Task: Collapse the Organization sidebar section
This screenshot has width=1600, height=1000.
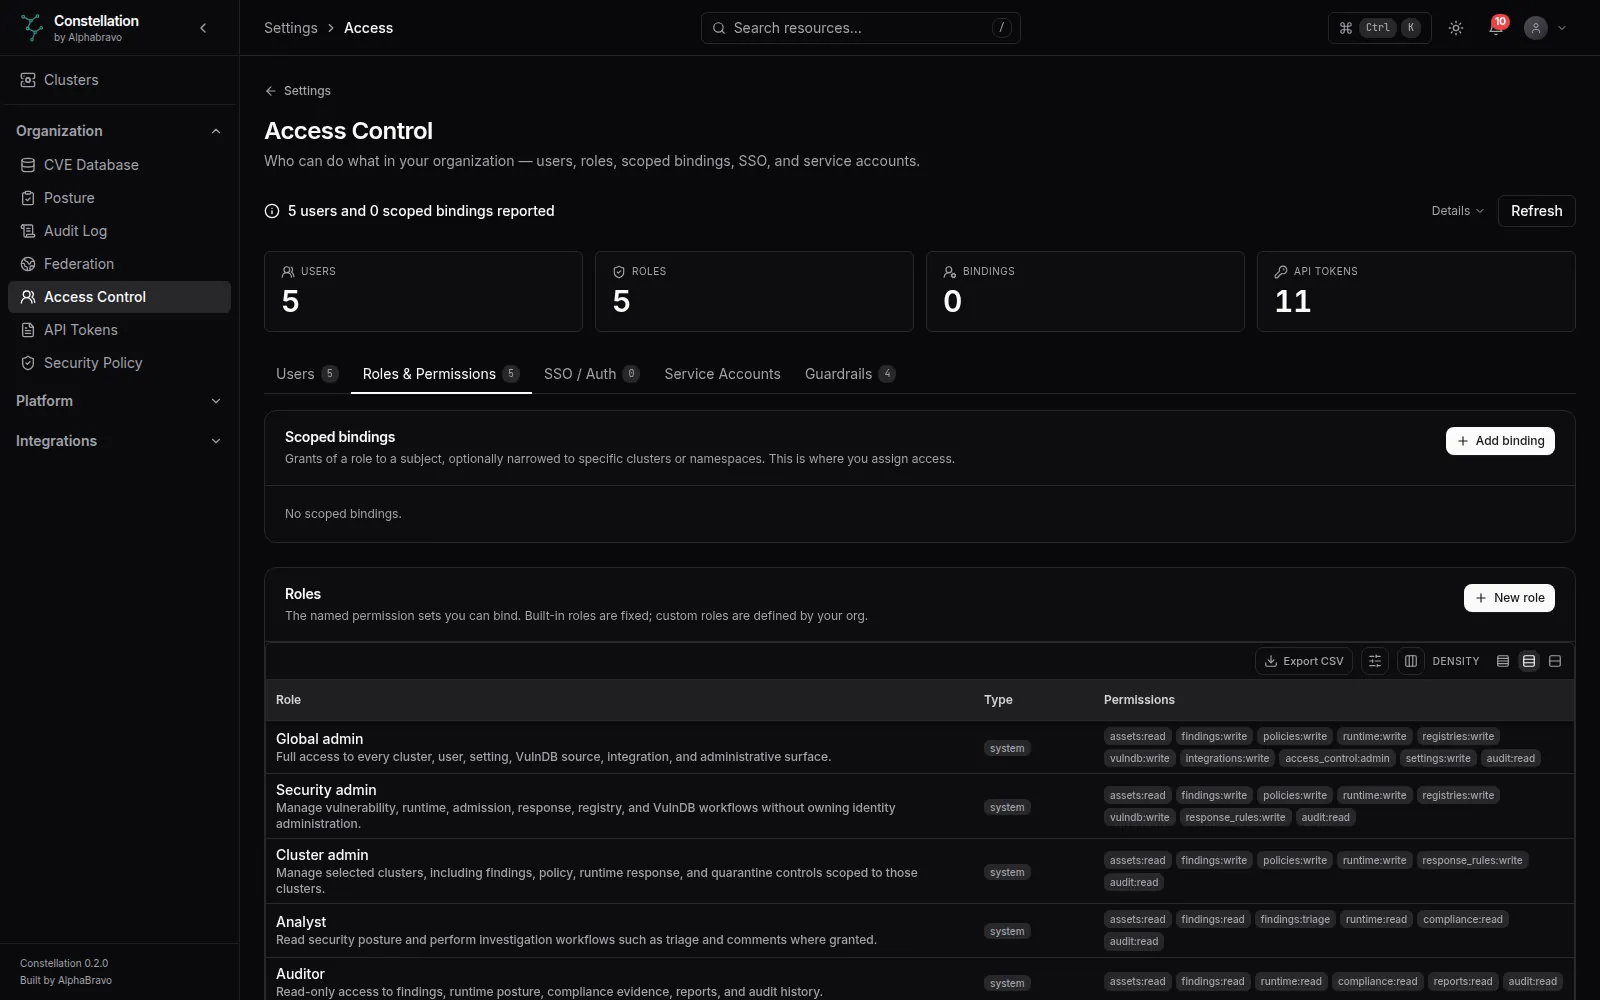Action: click(119, 131)
